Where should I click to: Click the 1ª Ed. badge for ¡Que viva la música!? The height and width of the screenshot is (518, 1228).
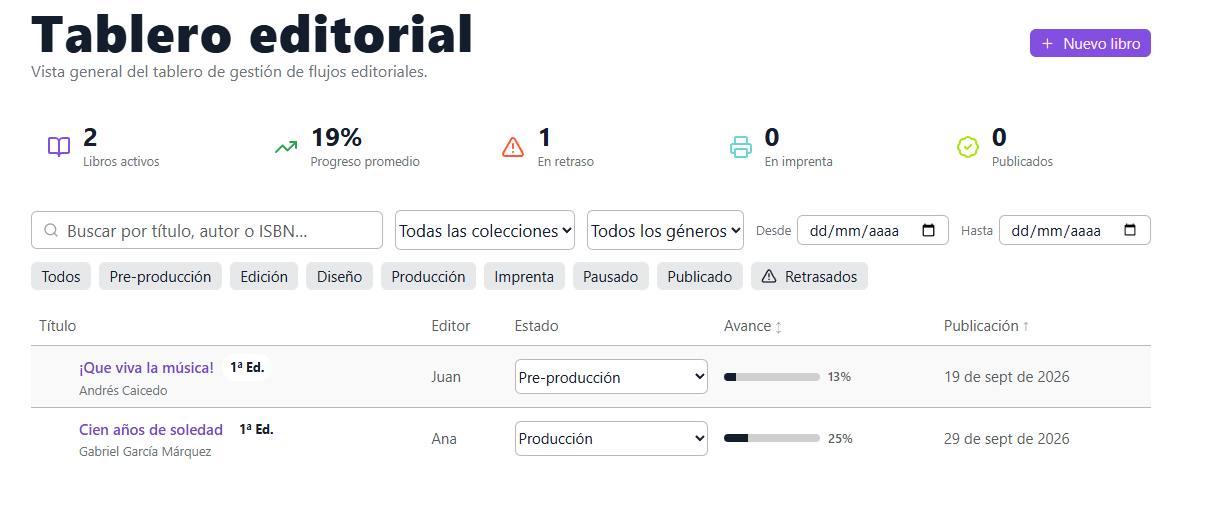pyautogui.click(x=247, y=367)
